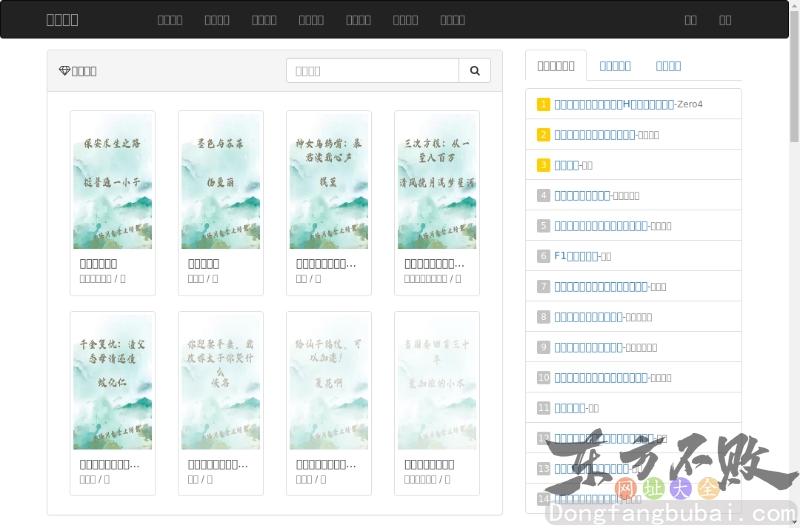The image size is (800, 528).
Task: Click the rightmost link in the top navbar
Action: tap(725, 19)
